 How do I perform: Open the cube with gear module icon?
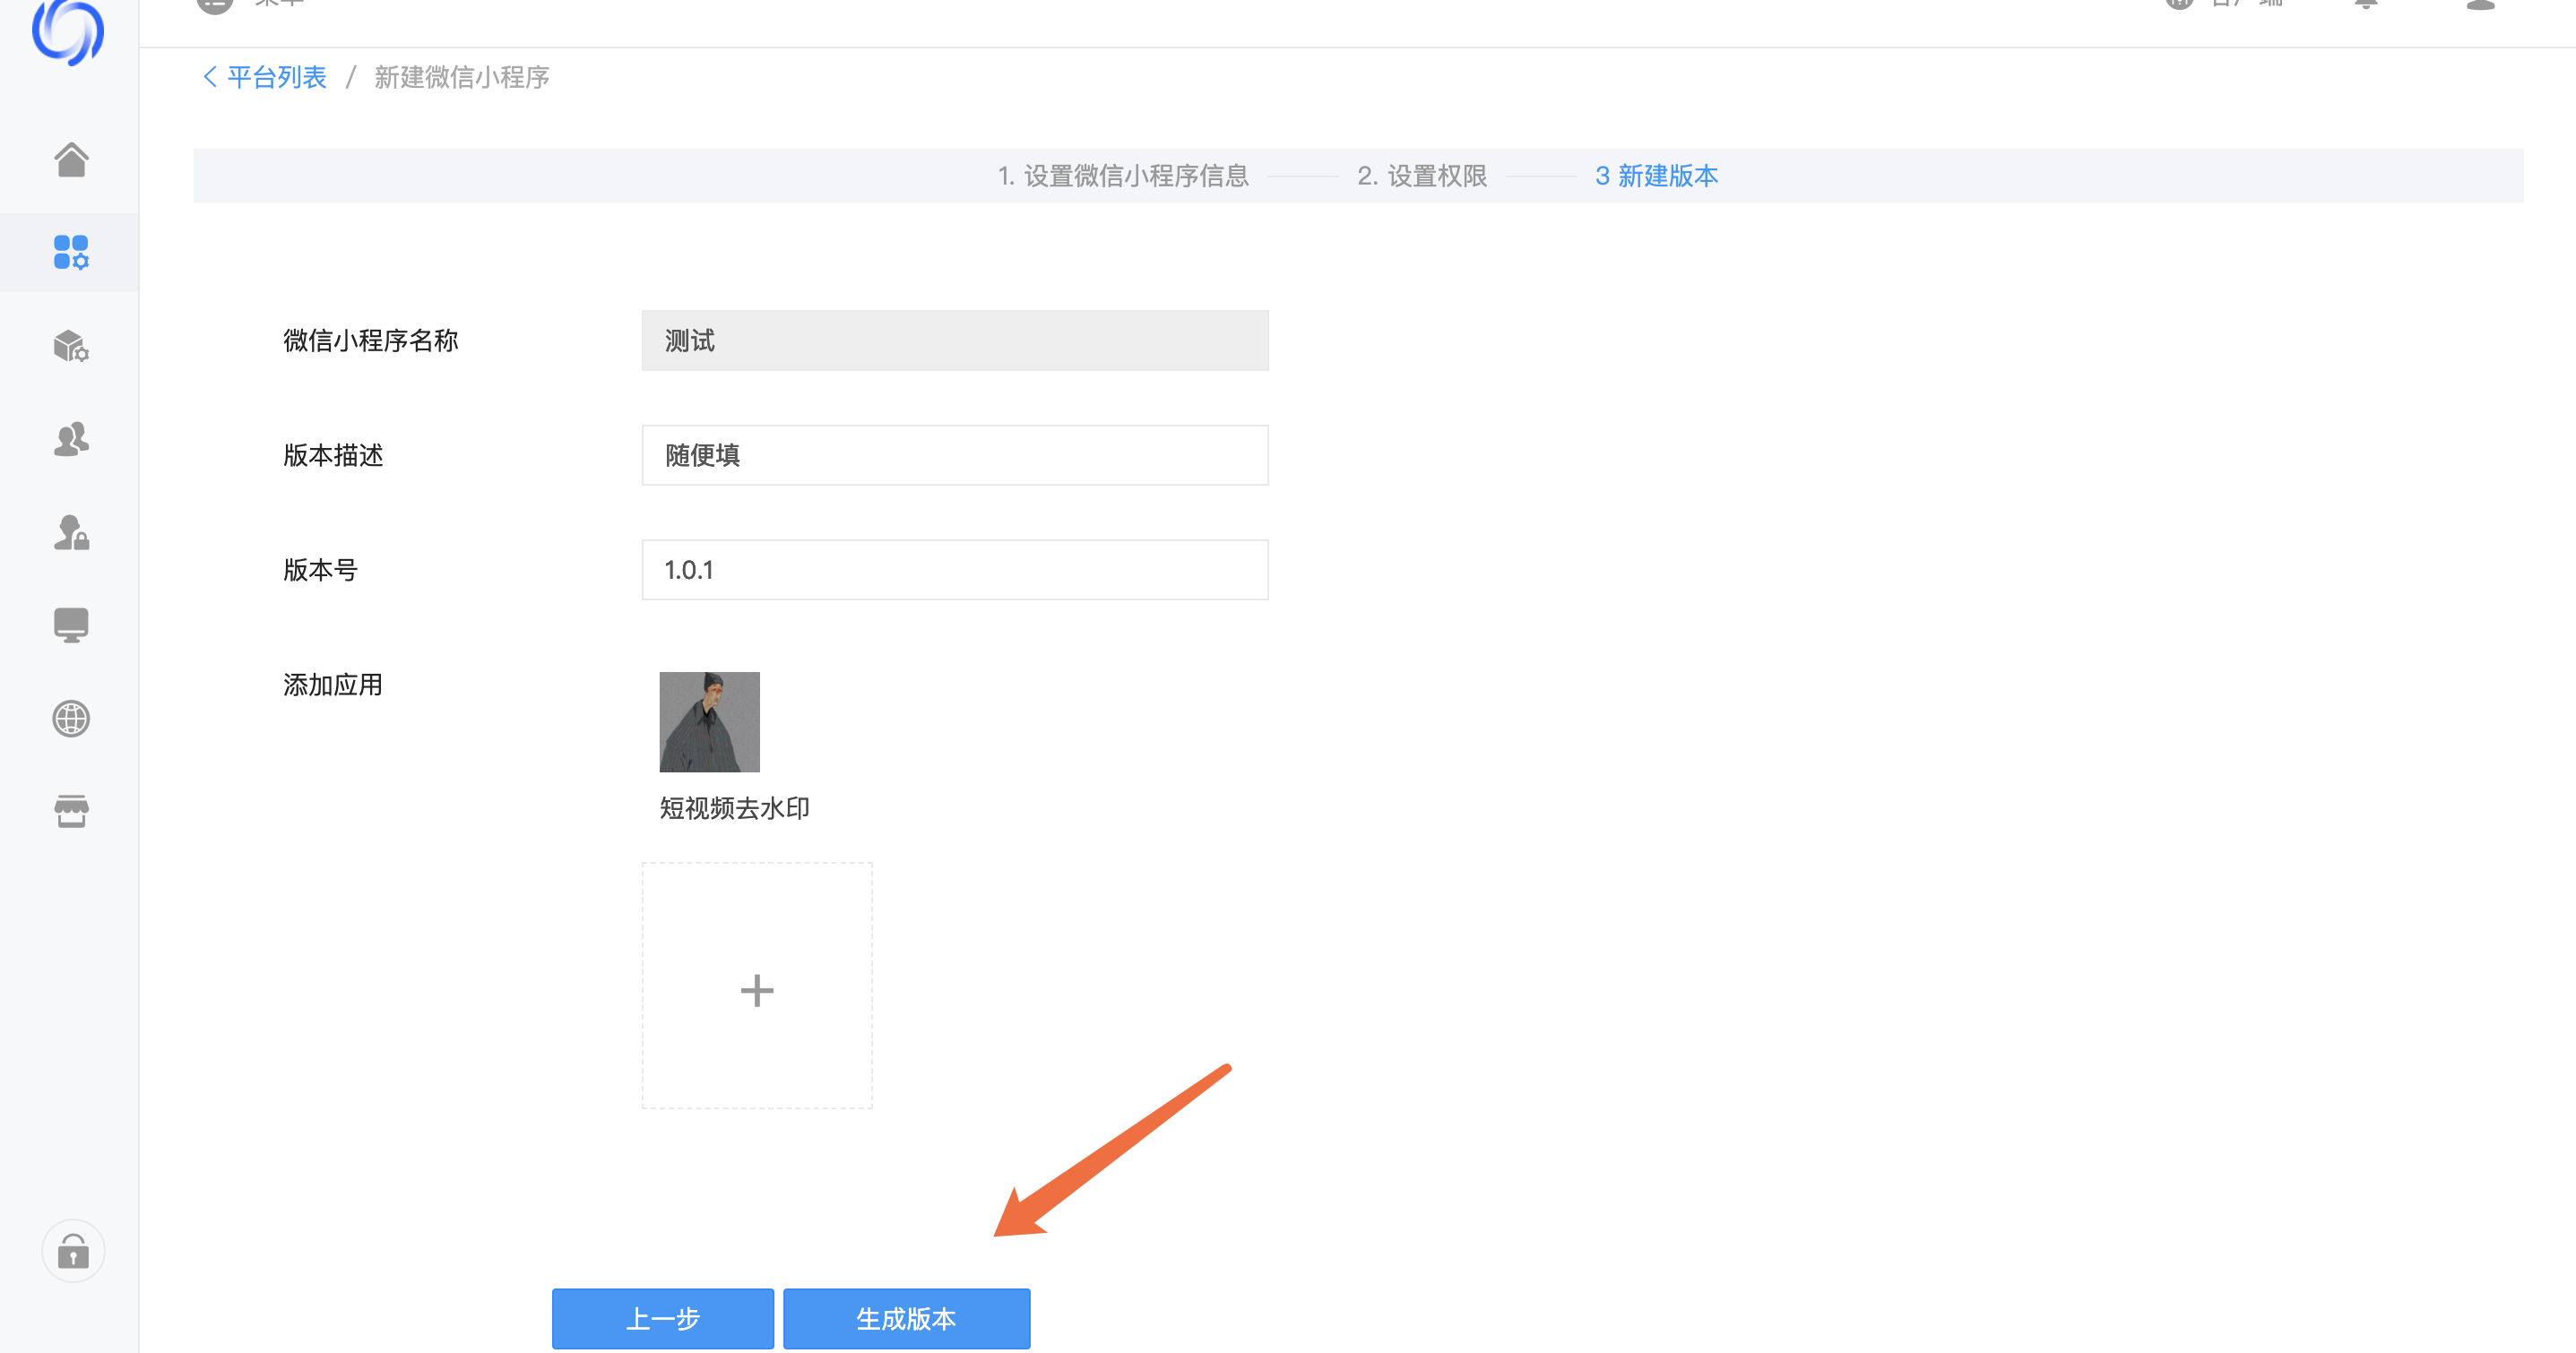[71, 346]
